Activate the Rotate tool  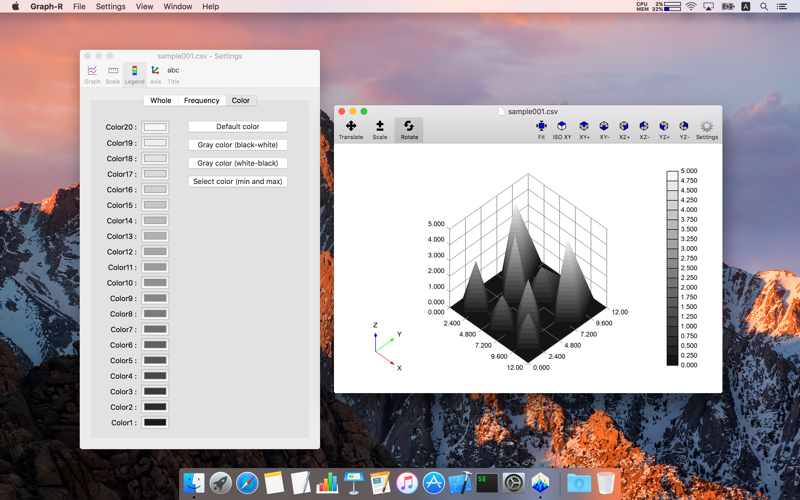coord(409,130)
